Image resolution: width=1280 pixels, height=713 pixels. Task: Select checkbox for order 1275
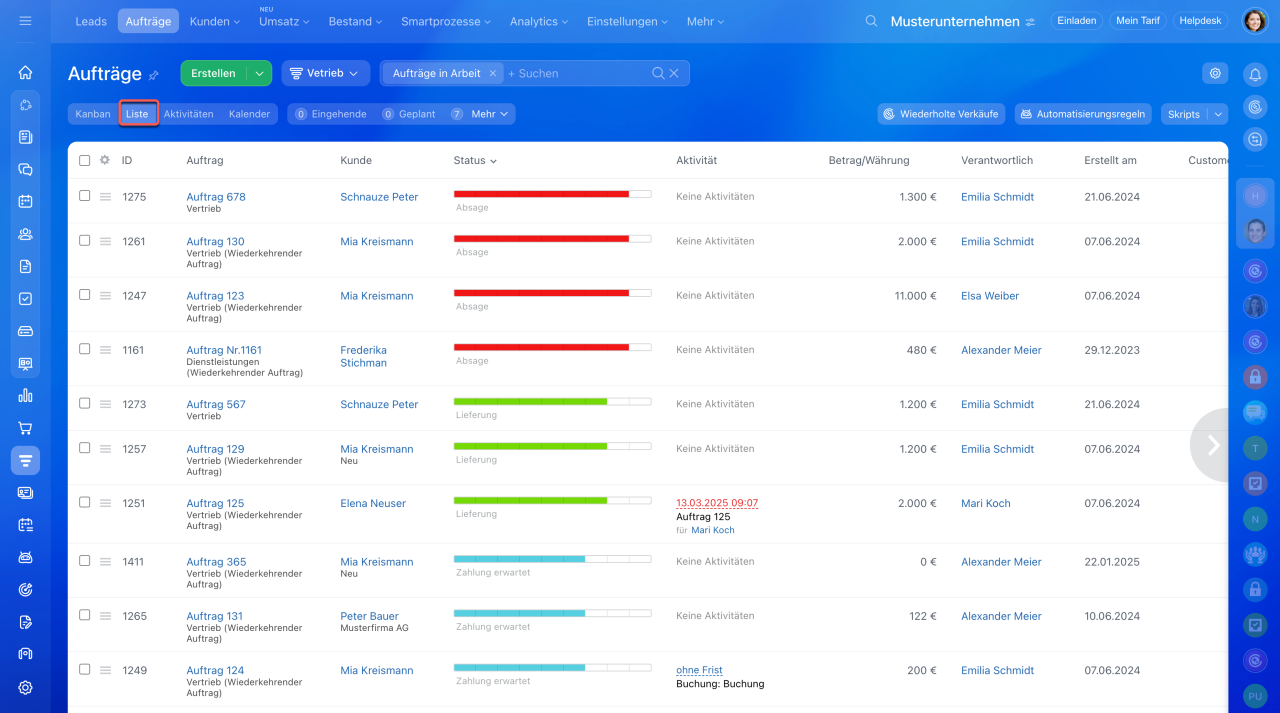point(85,196)
